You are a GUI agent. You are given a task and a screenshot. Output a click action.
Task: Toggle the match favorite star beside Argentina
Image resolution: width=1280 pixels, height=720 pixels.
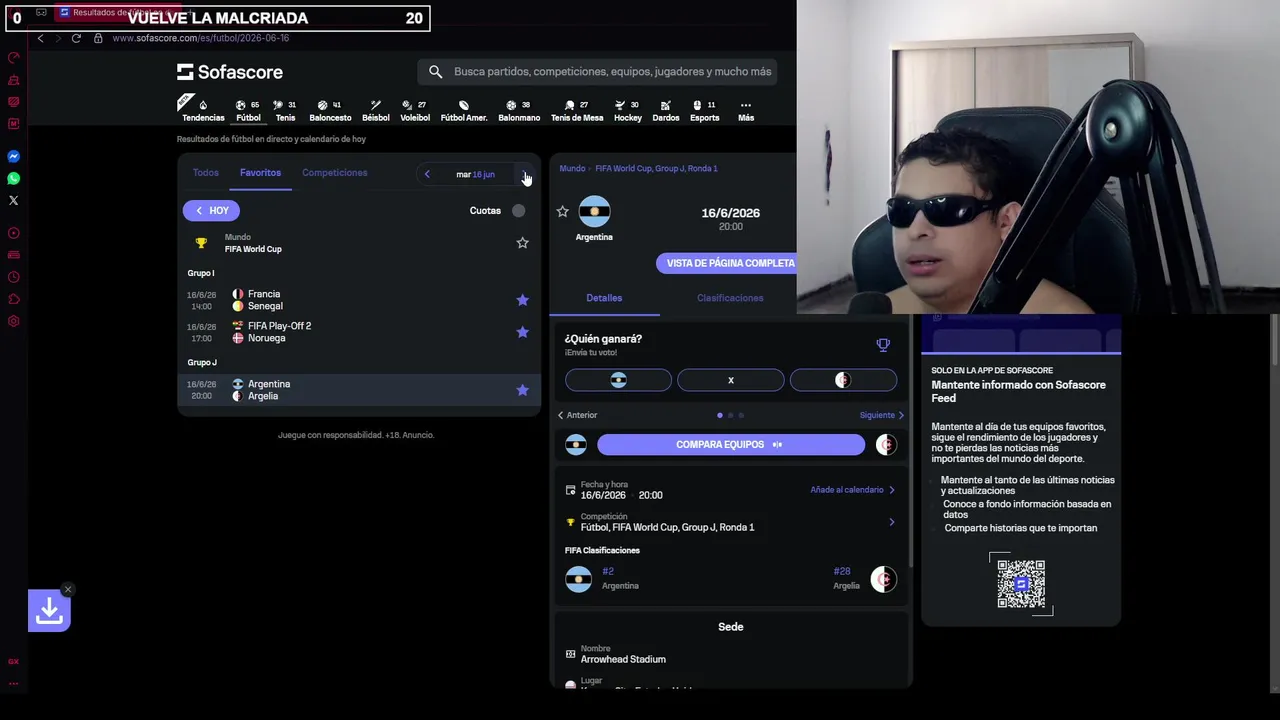[562, 212]
